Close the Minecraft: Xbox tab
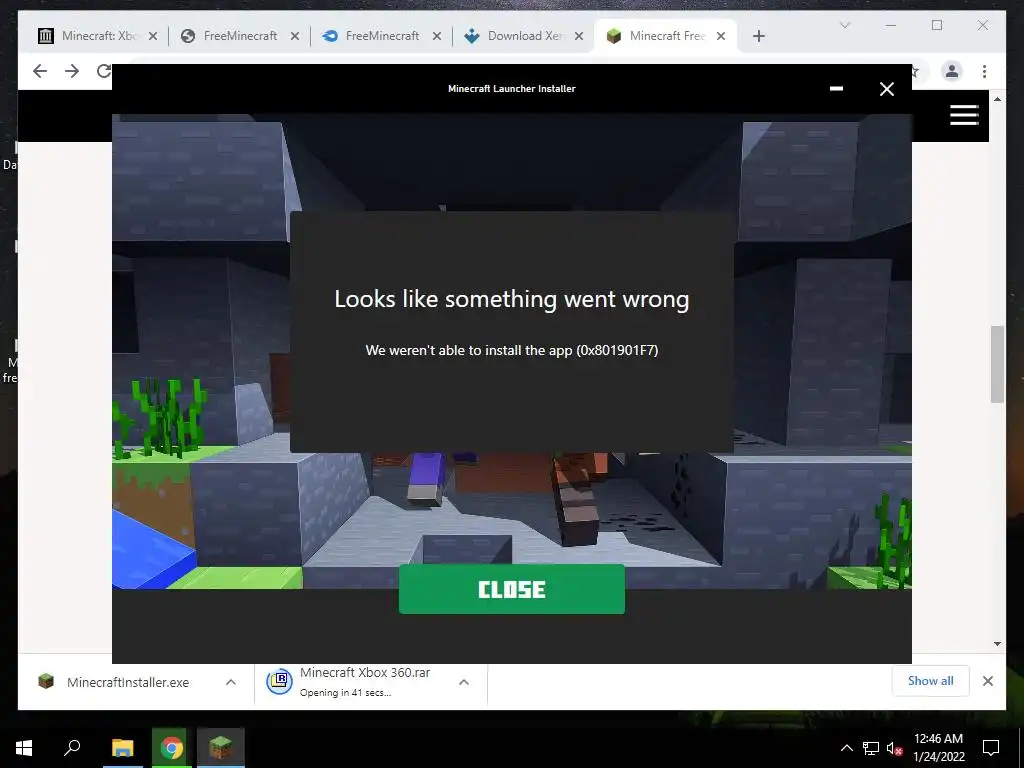 click(x=153, y=36)
